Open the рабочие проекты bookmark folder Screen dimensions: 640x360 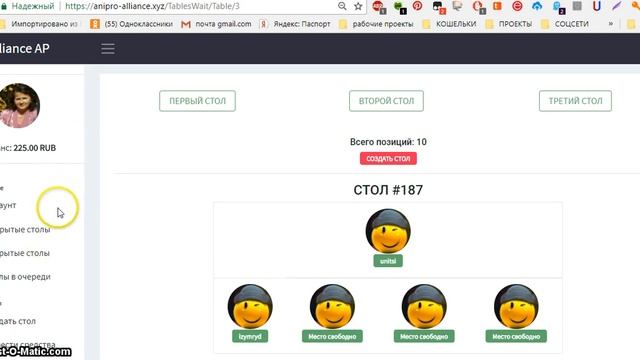click(x=376, y=24)
